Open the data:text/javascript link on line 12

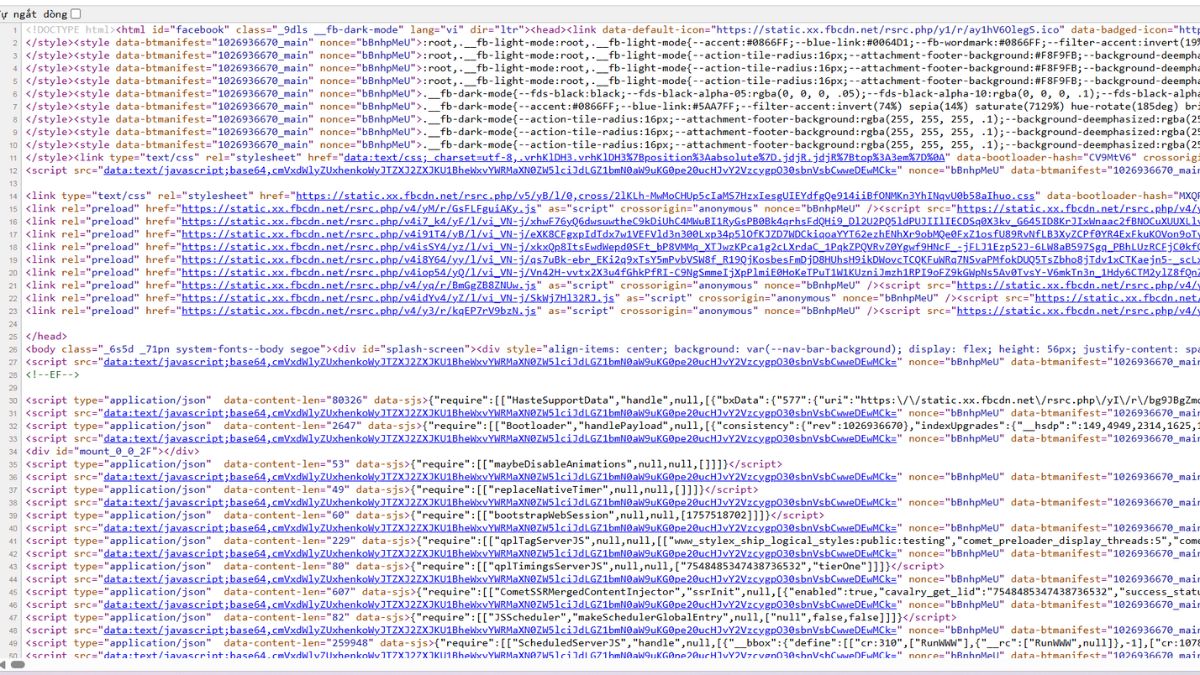coord(500,170)
